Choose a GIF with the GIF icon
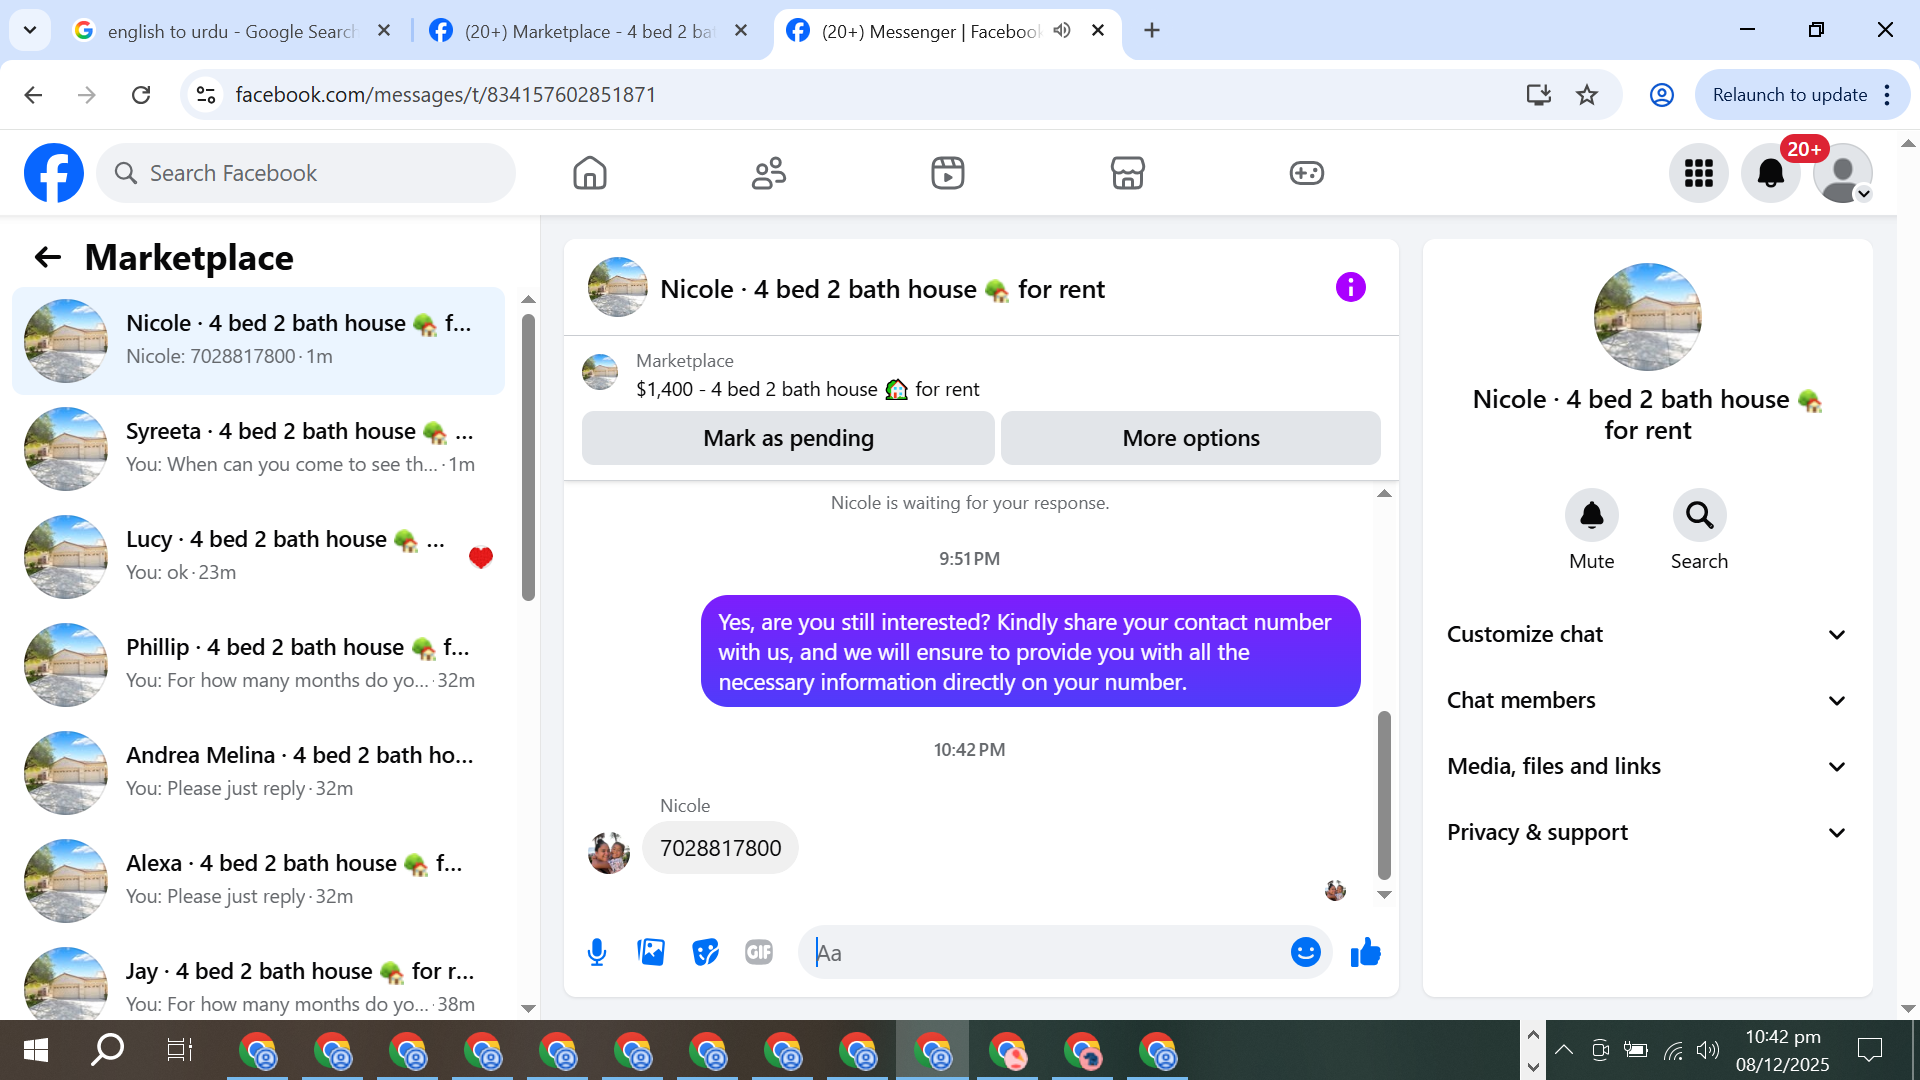Viewport: 1920px width, 1080px height. coord(759,952)
